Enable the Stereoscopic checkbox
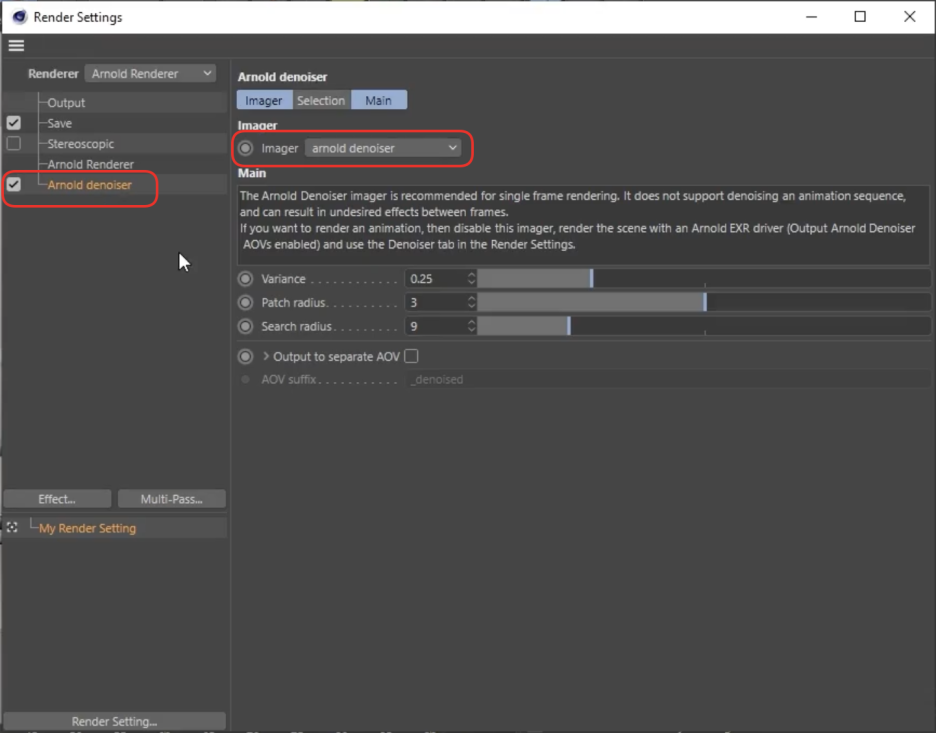Viewport: 936px width, 733px height. click(x=14, y=144)
